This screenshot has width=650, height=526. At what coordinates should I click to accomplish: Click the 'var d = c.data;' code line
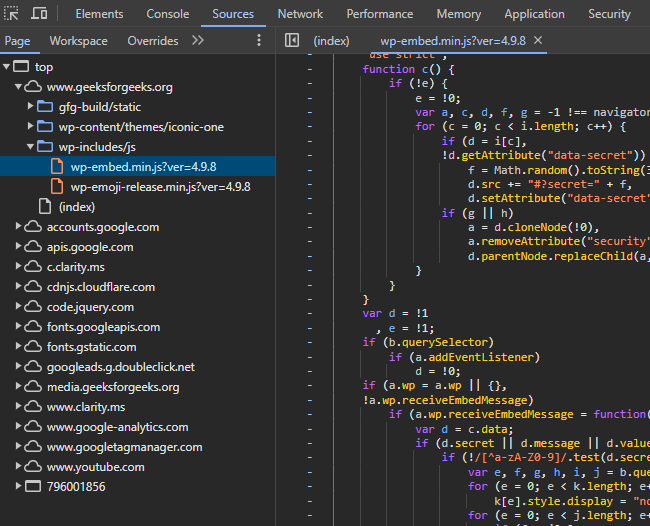[464, 429]
